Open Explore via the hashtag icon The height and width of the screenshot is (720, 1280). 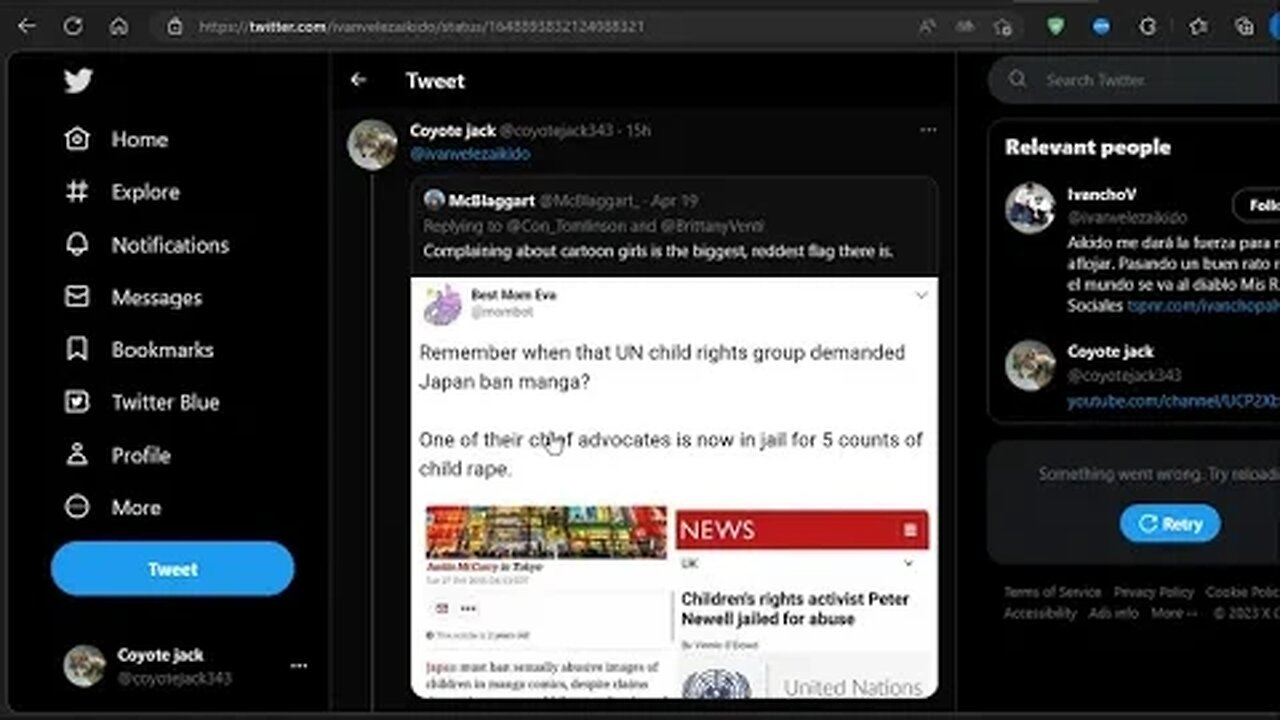point(77,192)
